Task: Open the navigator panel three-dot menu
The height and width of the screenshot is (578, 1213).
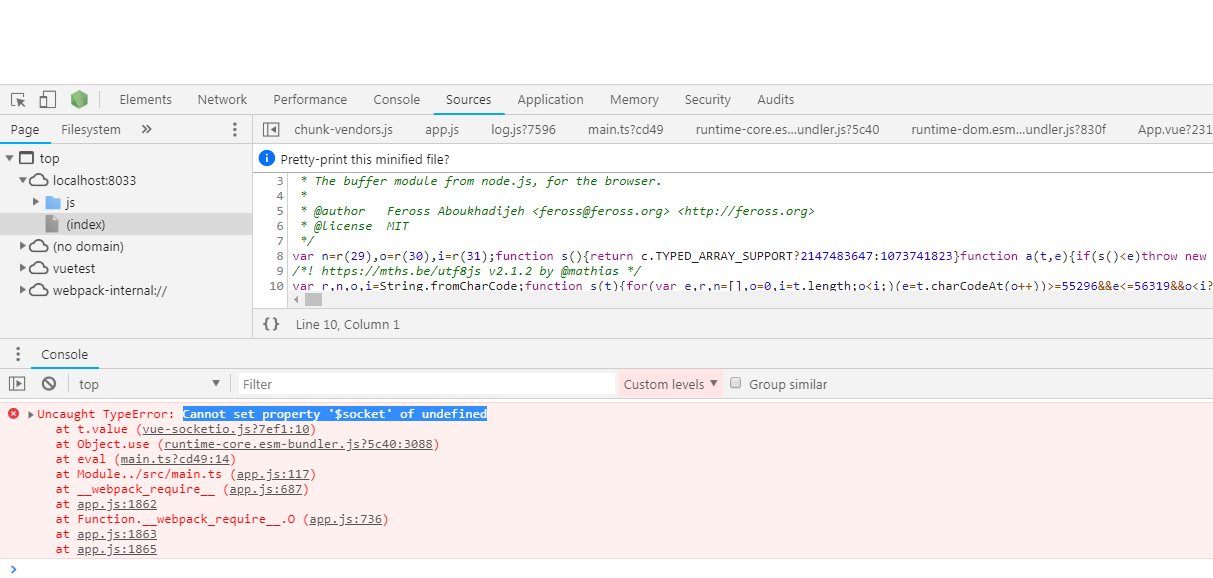Action: (235, 129)
